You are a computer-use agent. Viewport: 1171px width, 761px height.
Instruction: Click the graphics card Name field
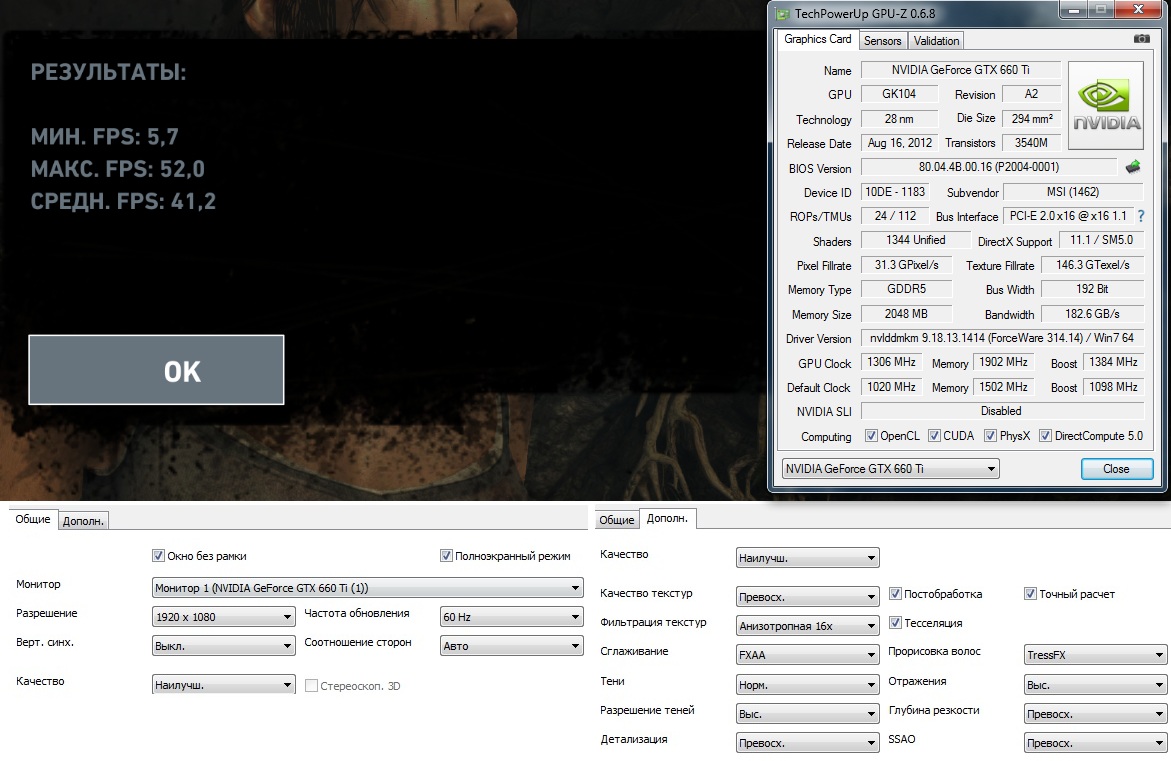960,69
